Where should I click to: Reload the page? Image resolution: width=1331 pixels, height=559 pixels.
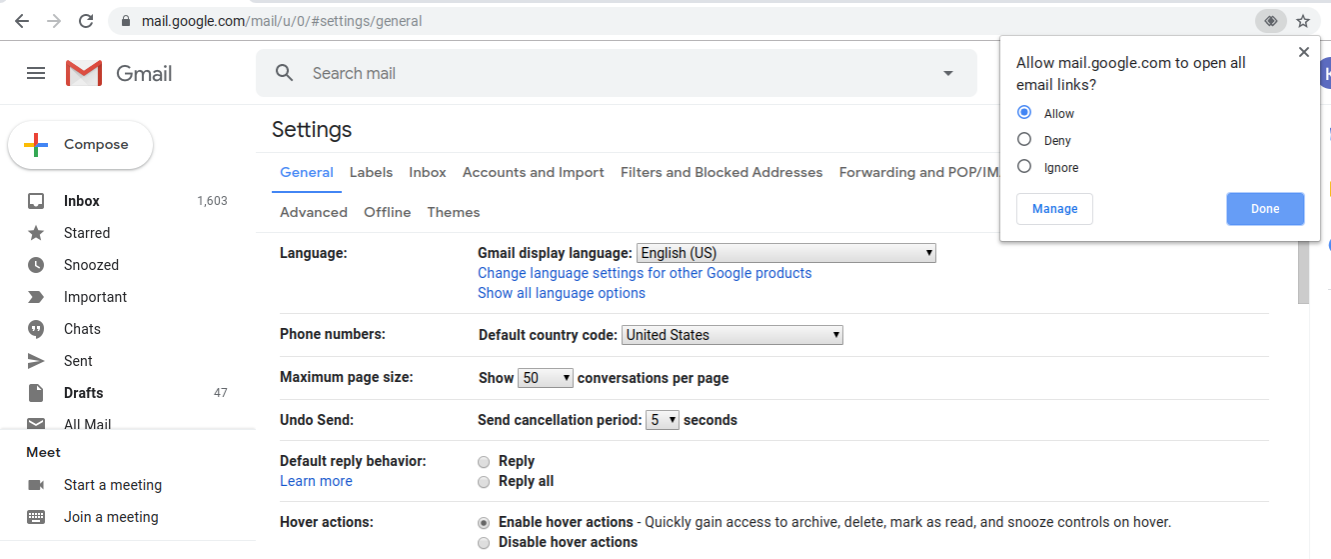86,21
